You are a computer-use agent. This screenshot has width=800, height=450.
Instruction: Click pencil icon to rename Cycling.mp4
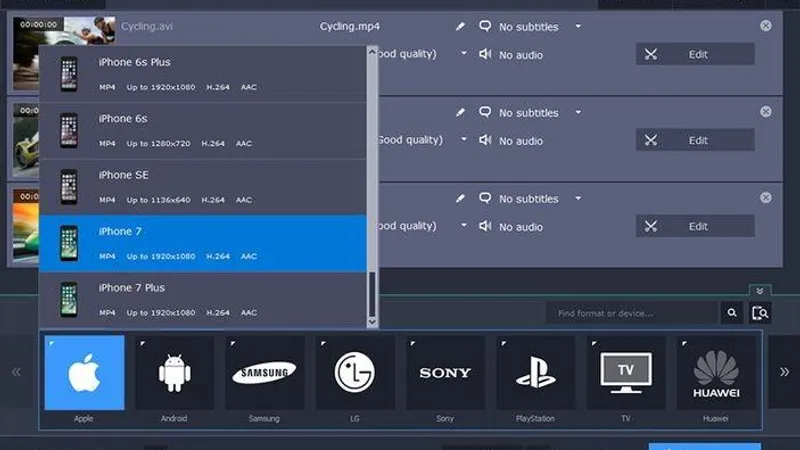point(460,27)
